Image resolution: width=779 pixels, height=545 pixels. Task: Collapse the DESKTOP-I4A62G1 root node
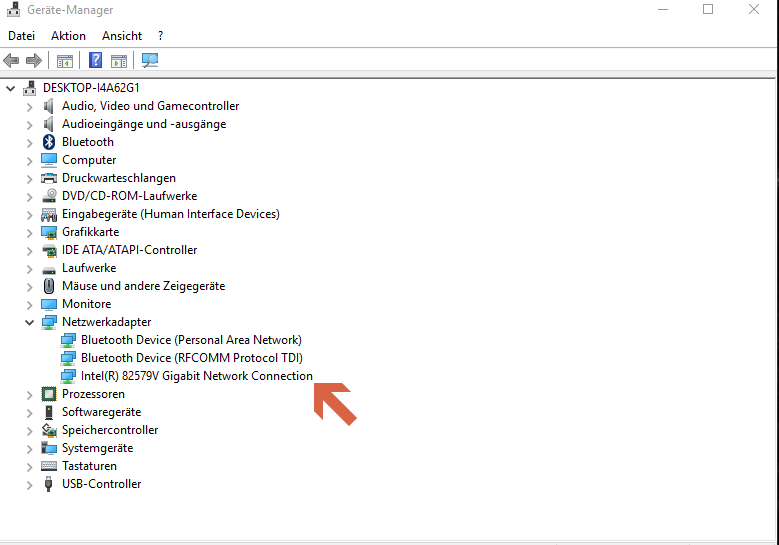point(10,88)
